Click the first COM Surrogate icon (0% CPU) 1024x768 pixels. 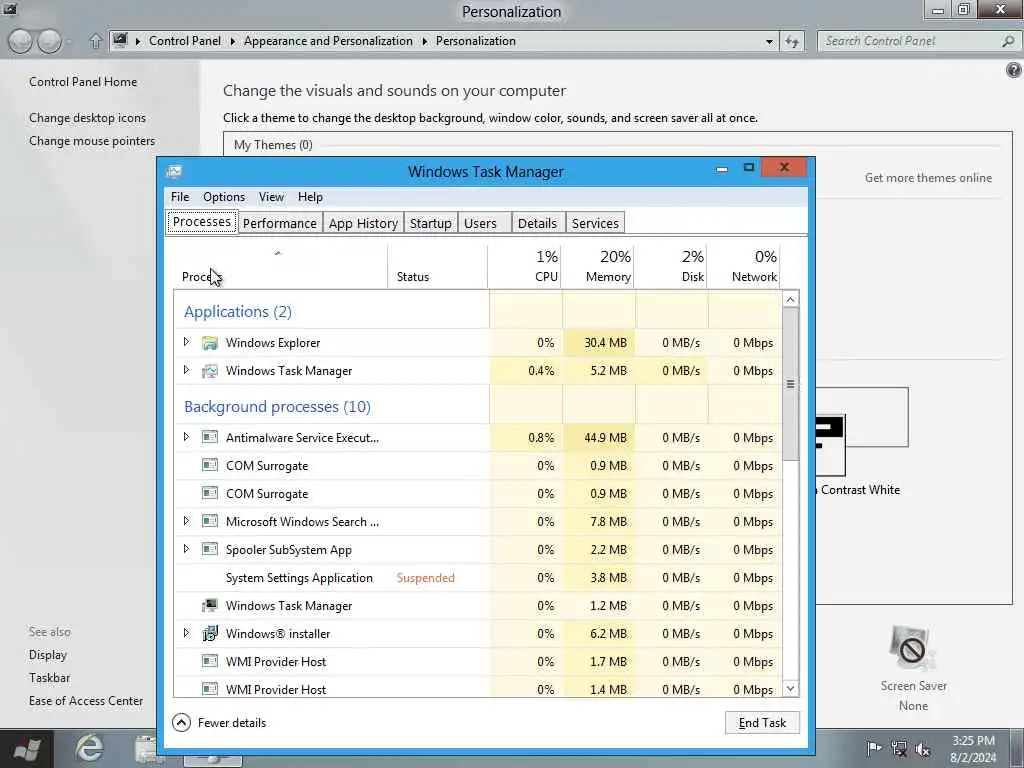pos(210,466)
